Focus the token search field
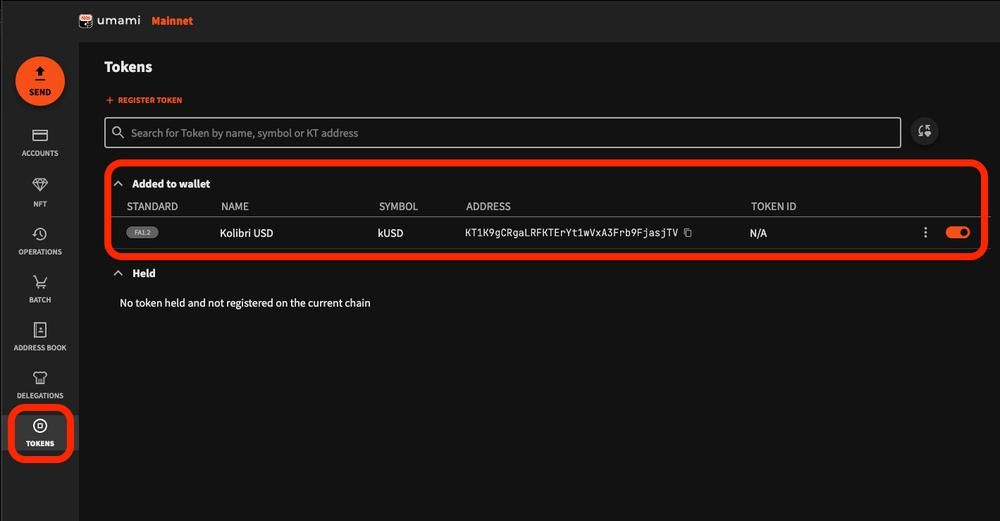Screen dimensions: 1000x521 point(503,133)
